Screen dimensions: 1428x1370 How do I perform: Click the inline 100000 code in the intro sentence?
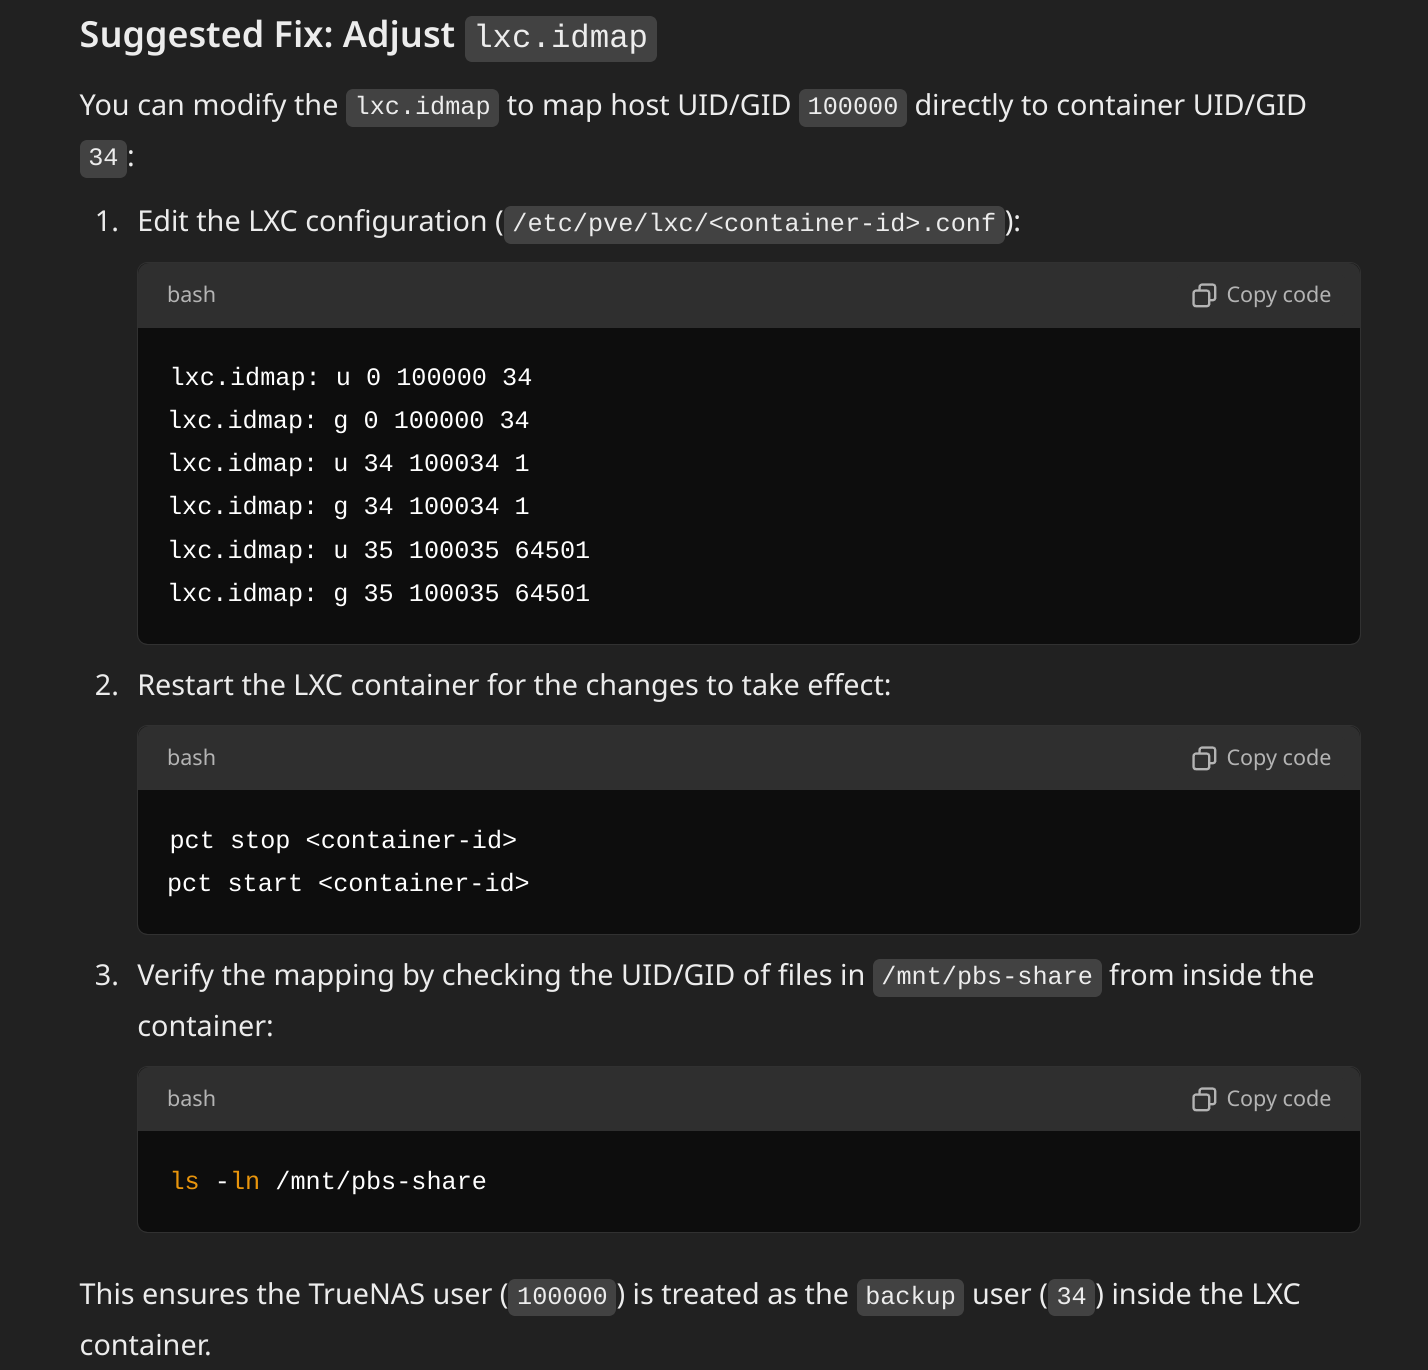coord(852,107)
